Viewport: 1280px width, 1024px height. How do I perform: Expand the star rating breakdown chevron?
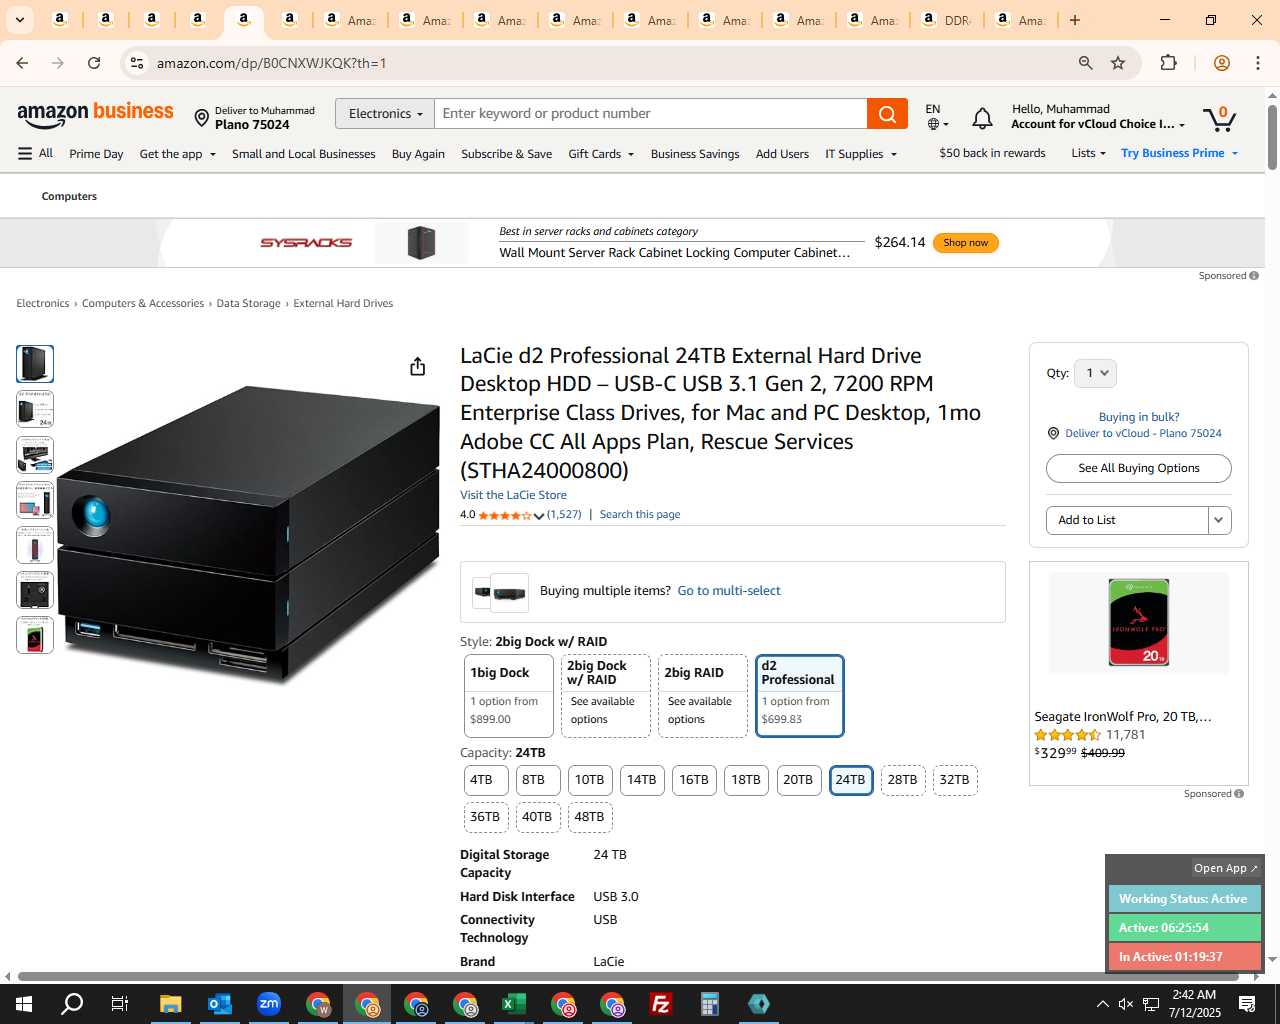pos(539,516)
